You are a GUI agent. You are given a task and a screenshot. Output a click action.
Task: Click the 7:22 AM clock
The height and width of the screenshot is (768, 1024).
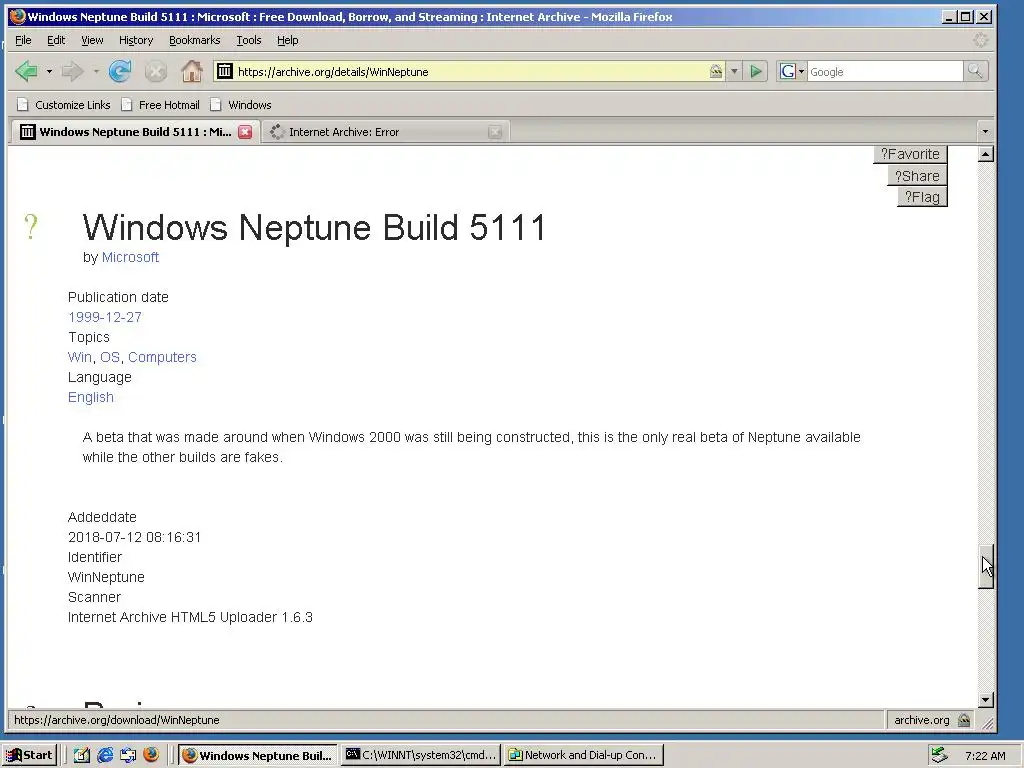[985, 756]
